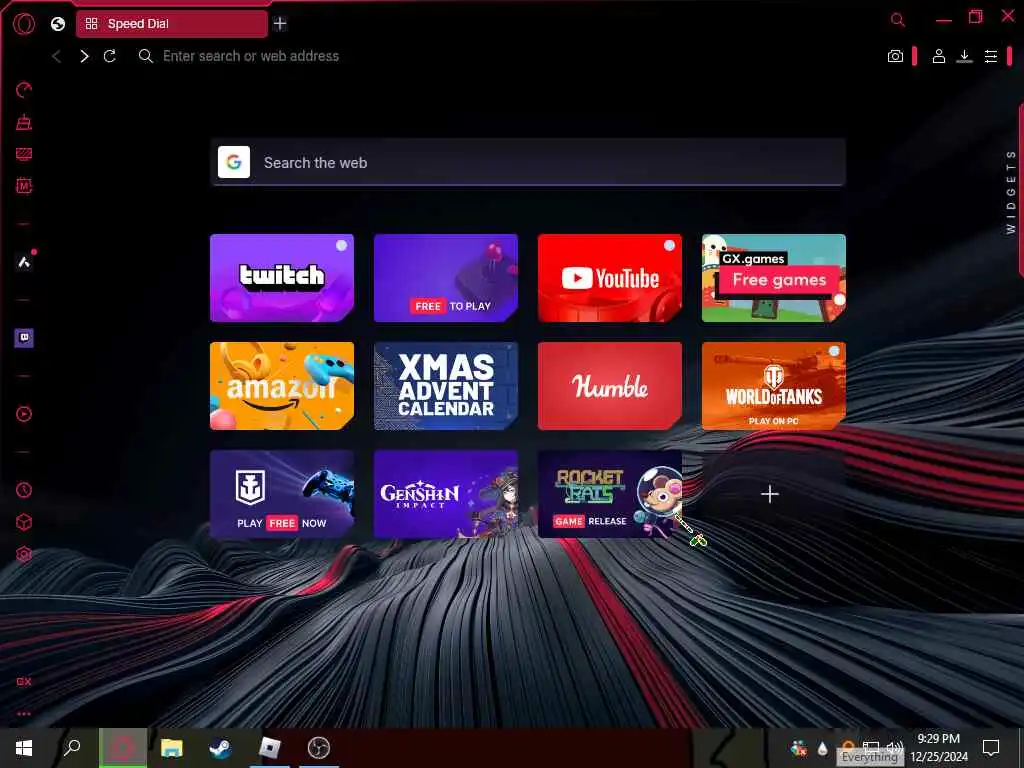This screenshot has height=768, width=1024.
Task: Click the globe workspace icon
Action: [58, 24]
